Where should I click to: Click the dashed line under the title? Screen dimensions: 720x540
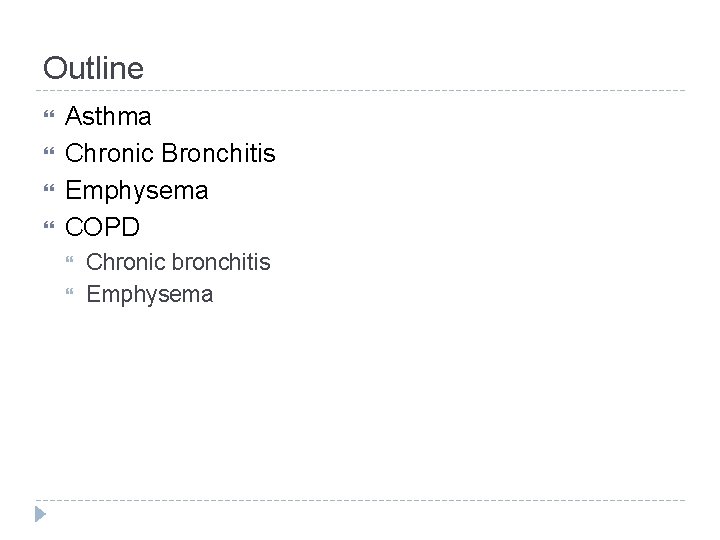[360, 91]
